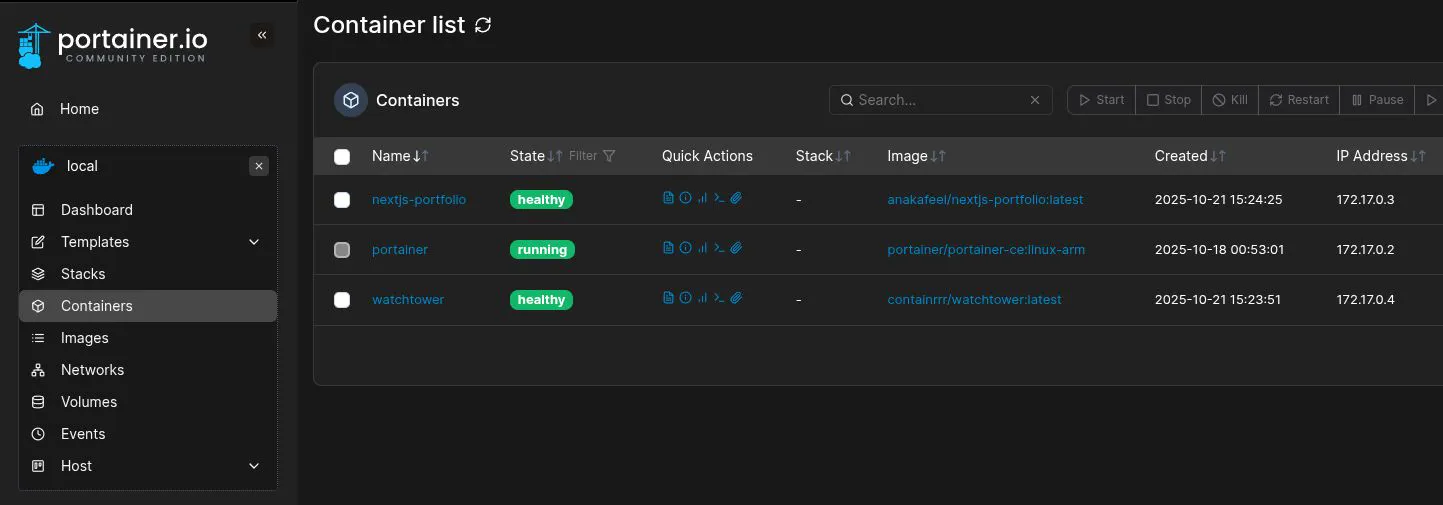Attach console to portainer container
The width and height of the screenshot is (1443, 505).
click(x=736, y=248)
